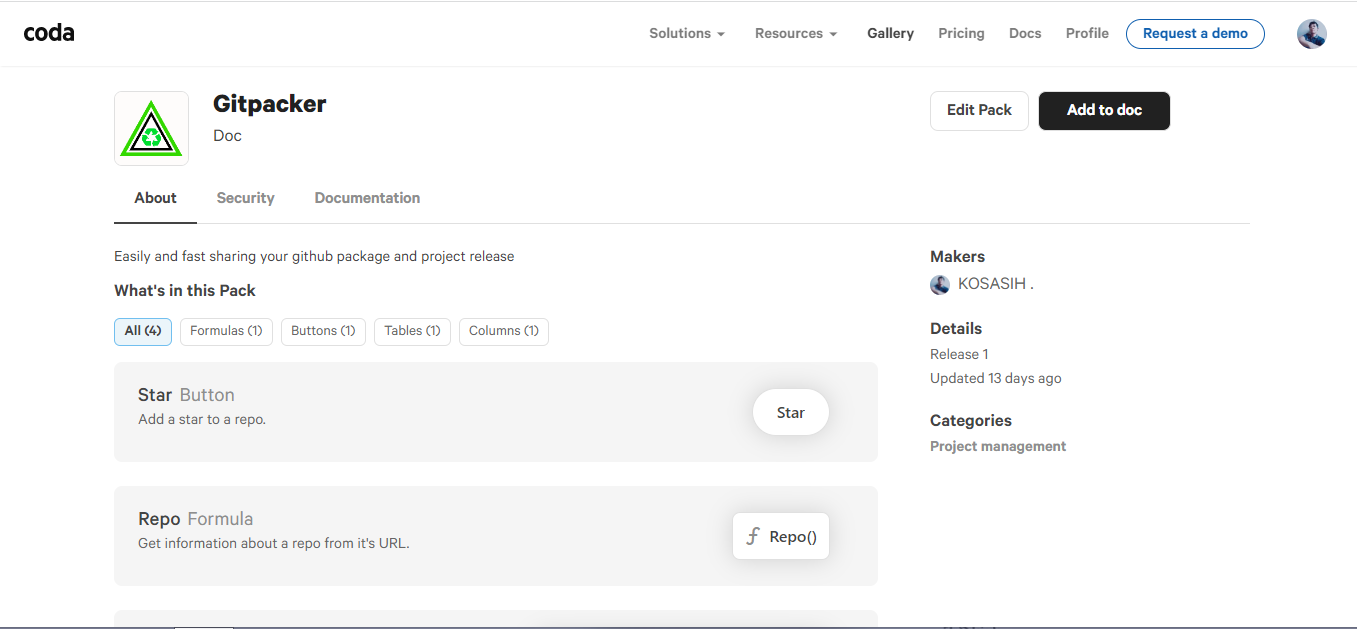
Task: Filter by Tables (1)
Action: coord(412,331)
